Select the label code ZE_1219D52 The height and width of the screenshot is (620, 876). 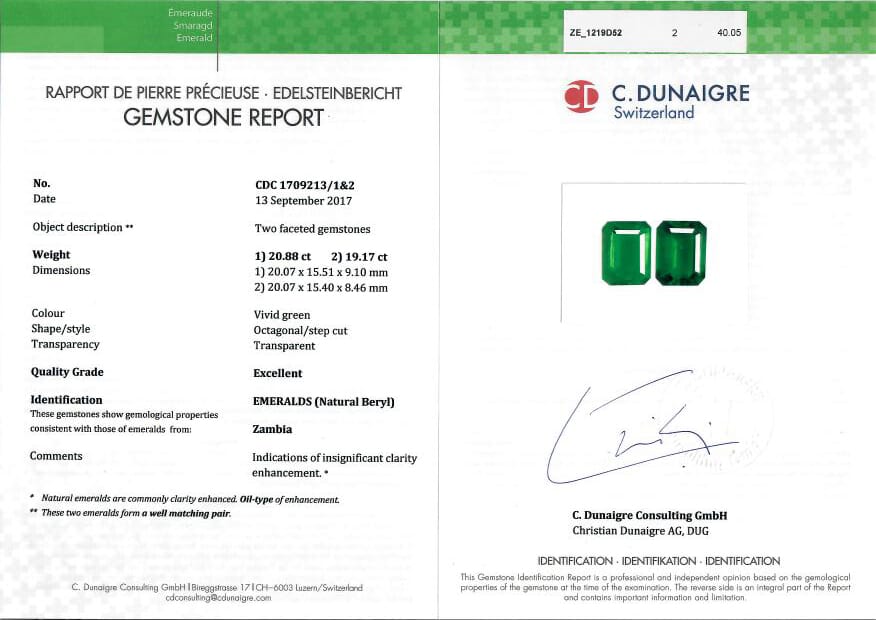pyautogui.click(x=596, y=33)
